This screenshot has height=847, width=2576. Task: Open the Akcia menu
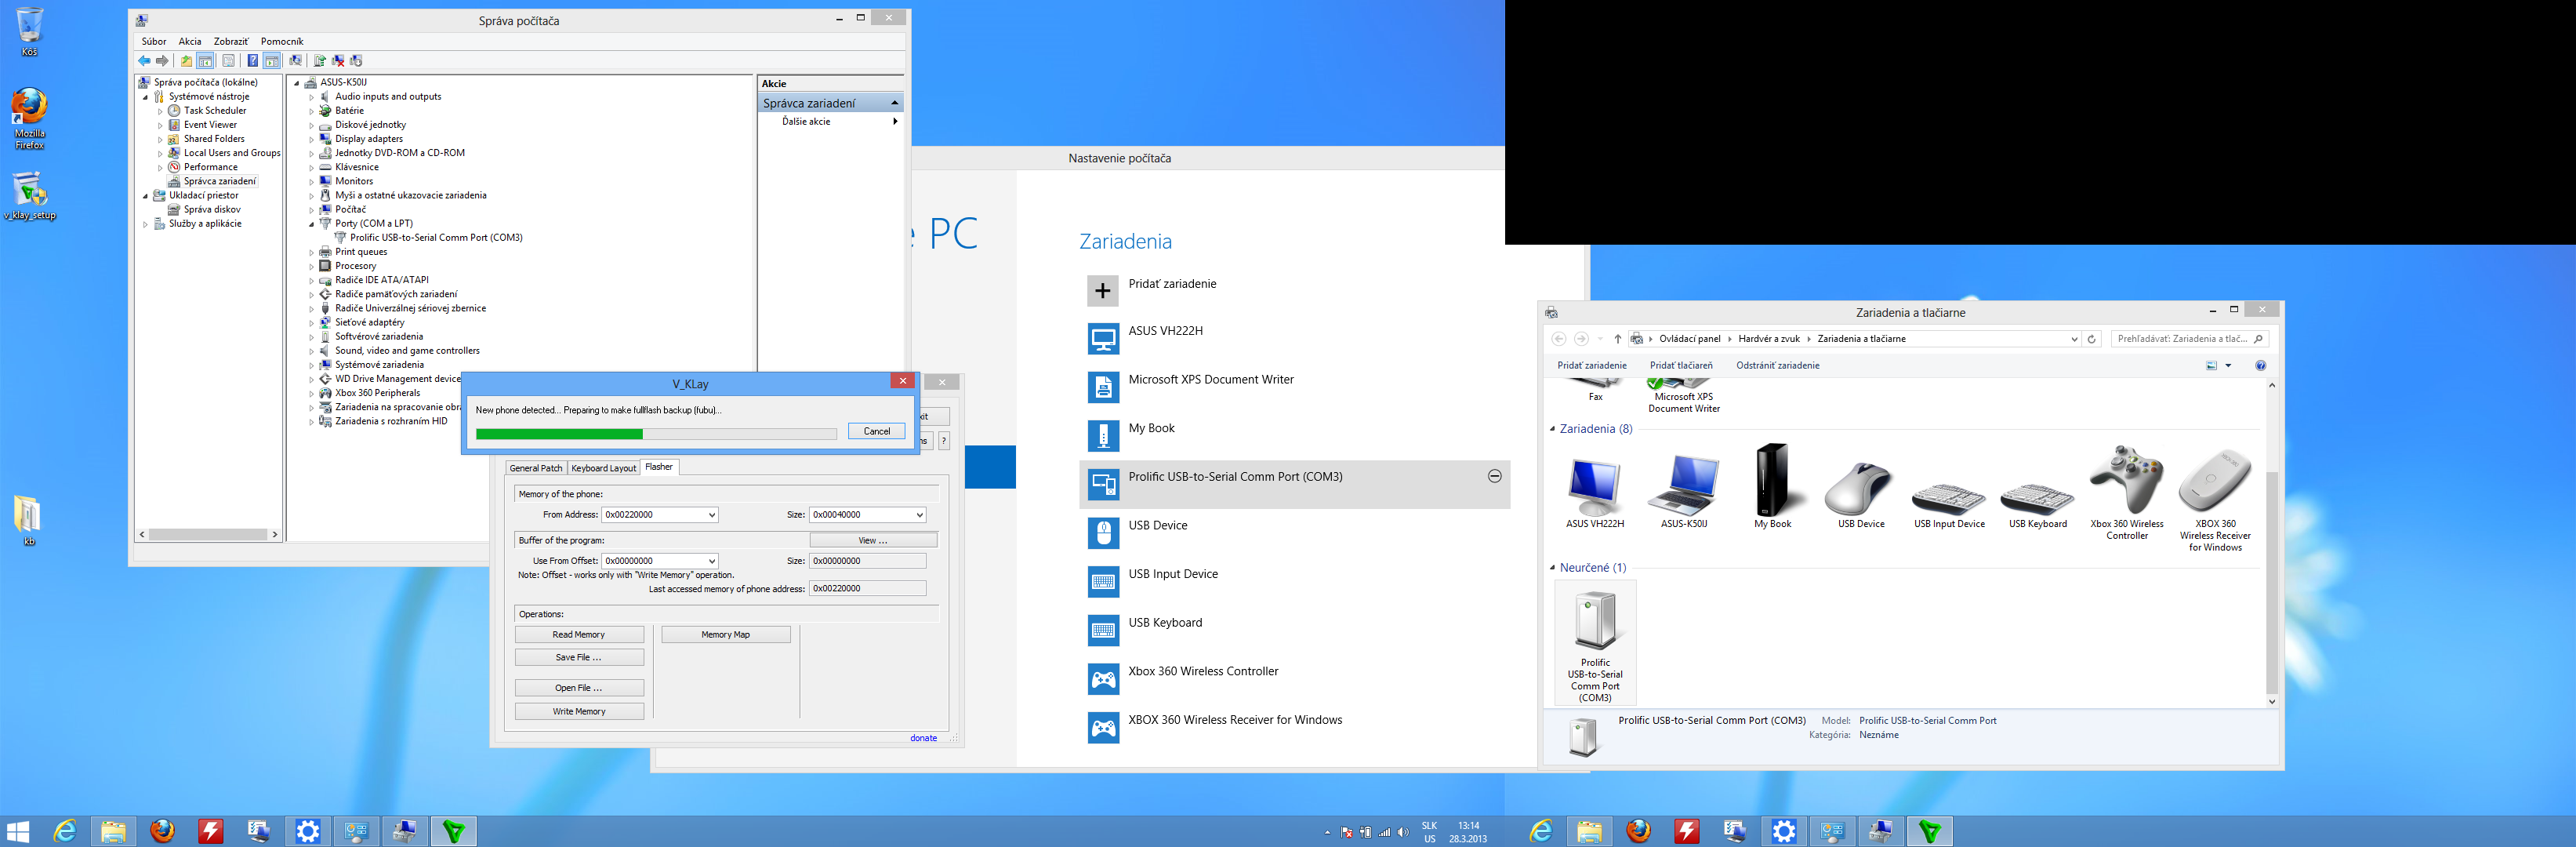coord(190,42)
